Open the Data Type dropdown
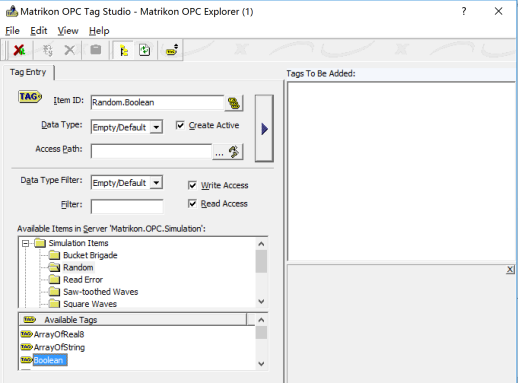 point(156,127)
